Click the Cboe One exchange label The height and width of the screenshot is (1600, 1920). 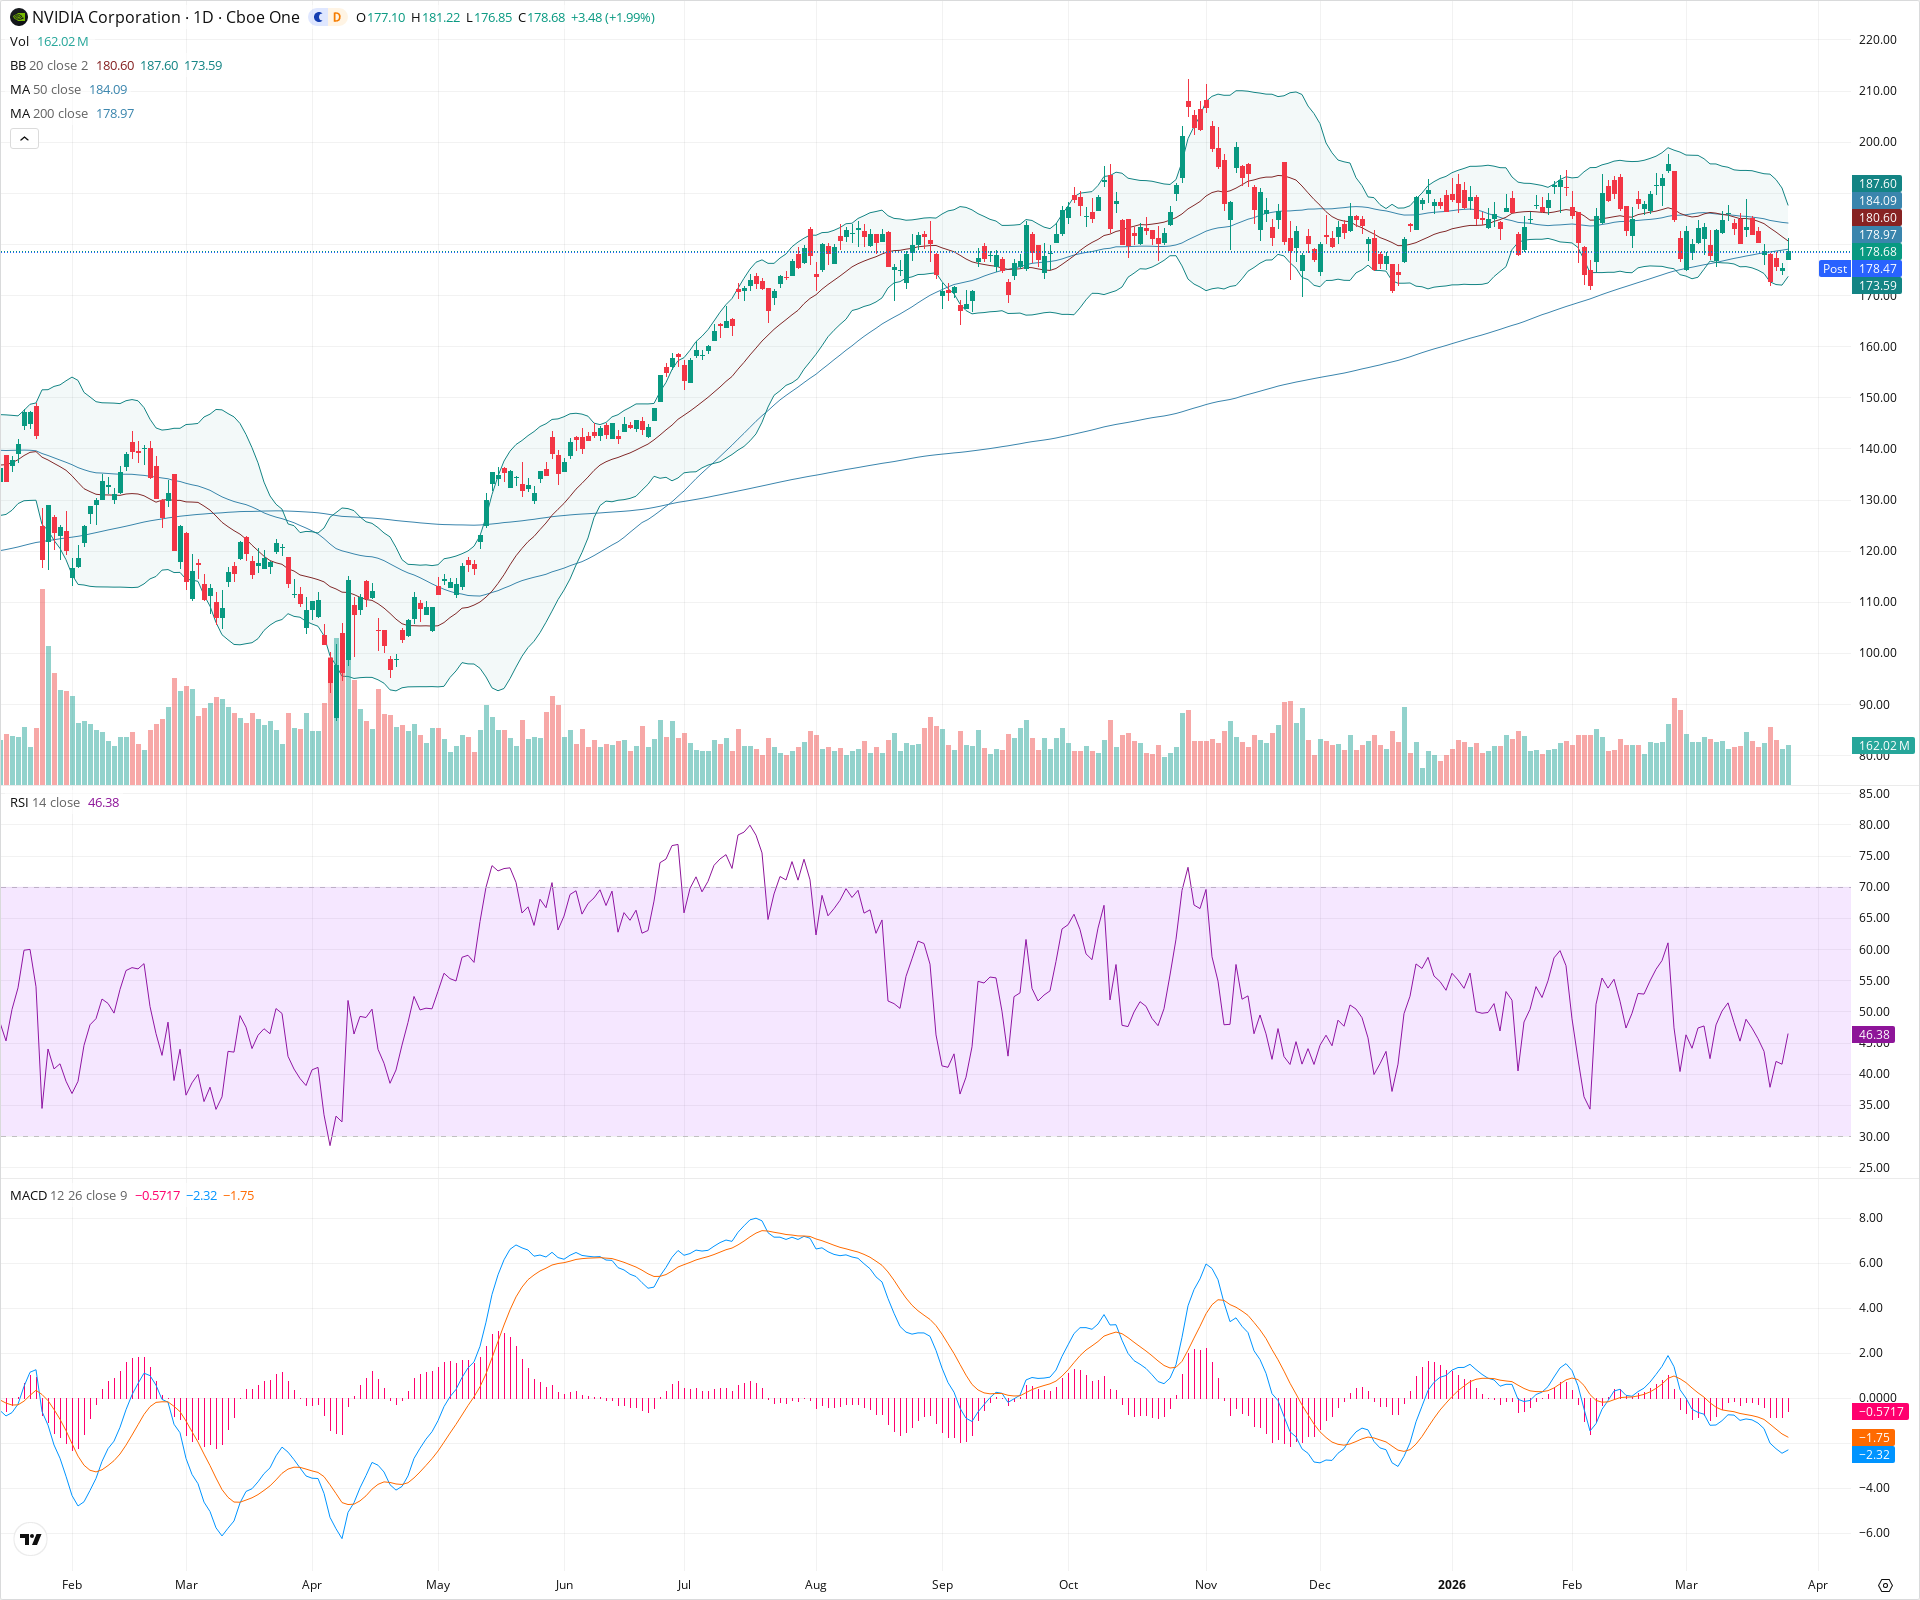[x=262, y=17]
